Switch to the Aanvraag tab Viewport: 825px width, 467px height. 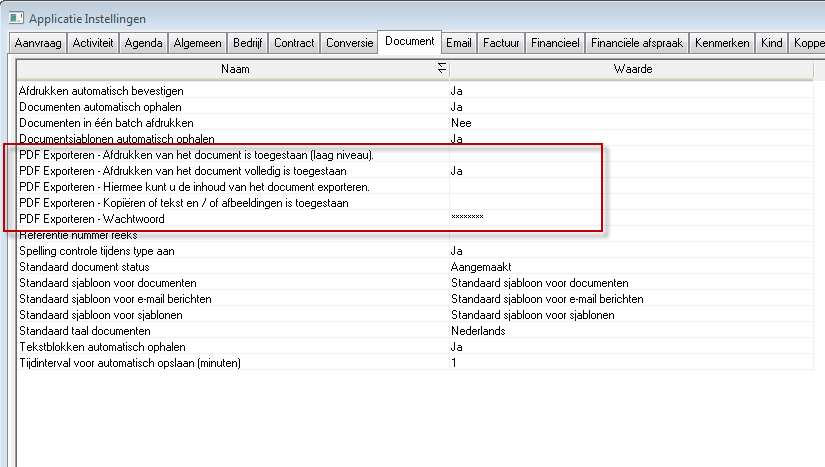pyautogui.click(x=39, y=43)
